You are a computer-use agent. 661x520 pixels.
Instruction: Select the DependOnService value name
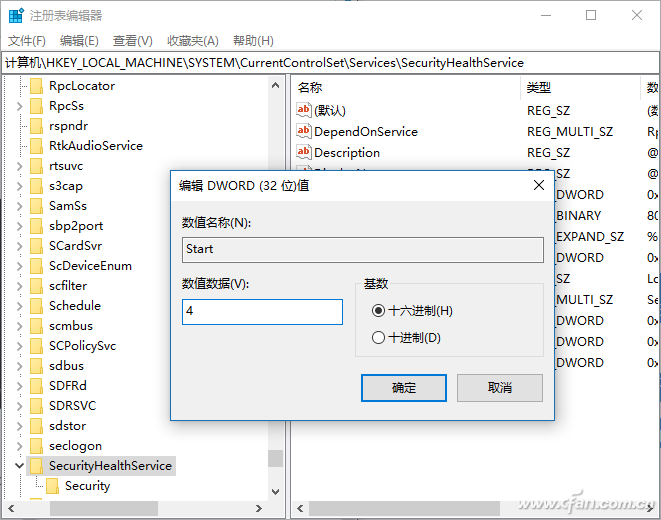[x=366, y=131]
